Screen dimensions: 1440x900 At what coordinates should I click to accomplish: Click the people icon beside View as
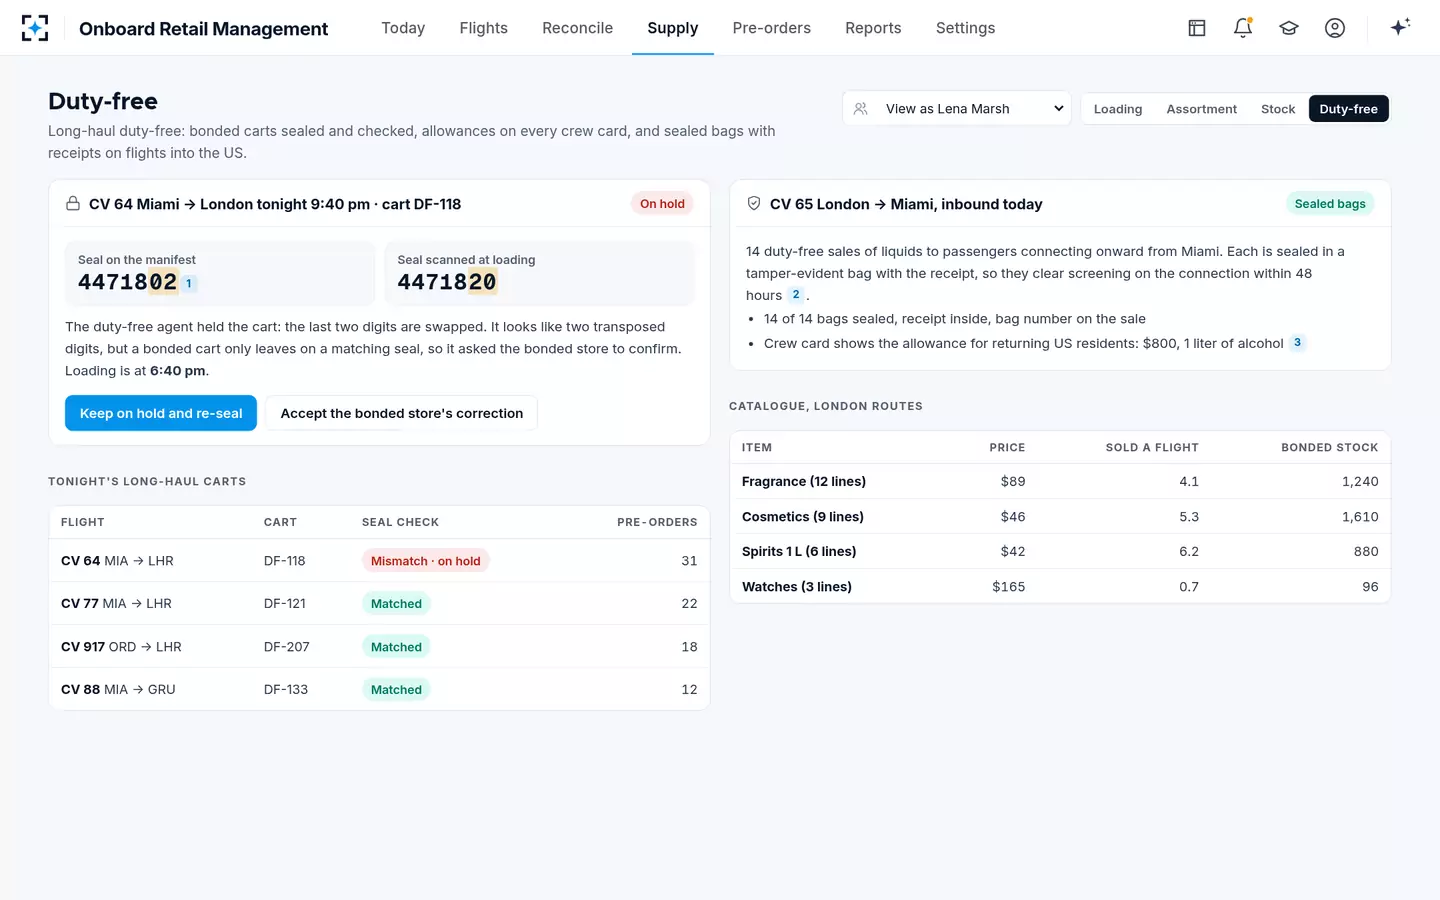[x=860, y=109]
